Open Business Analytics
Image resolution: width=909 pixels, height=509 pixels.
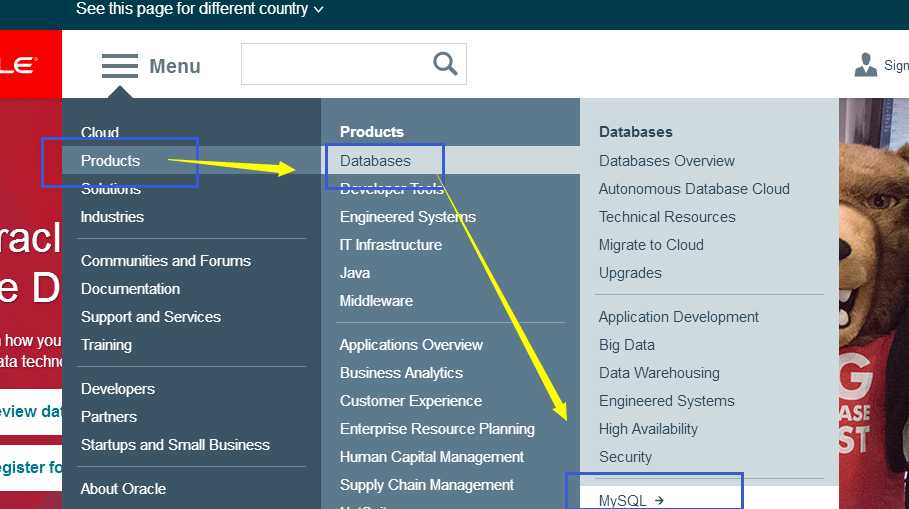[401, 373]
